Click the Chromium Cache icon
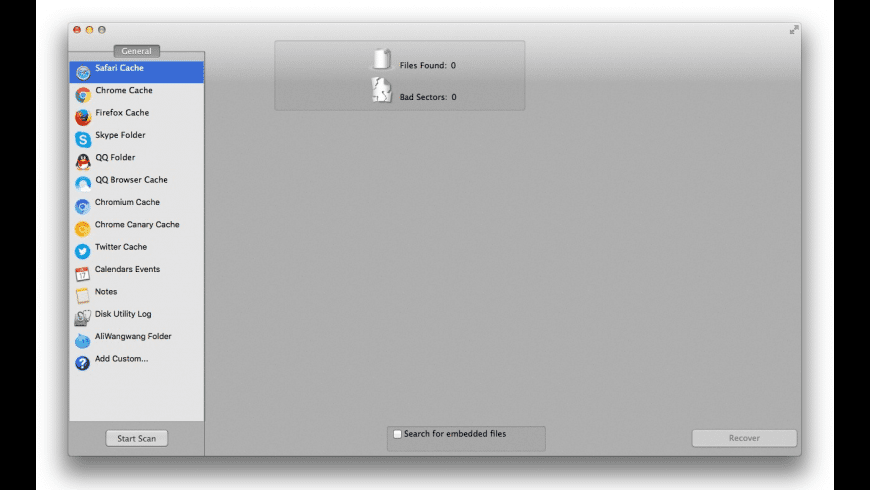Image resolution: width=870 pixels, height=490 pixels. 83,206
